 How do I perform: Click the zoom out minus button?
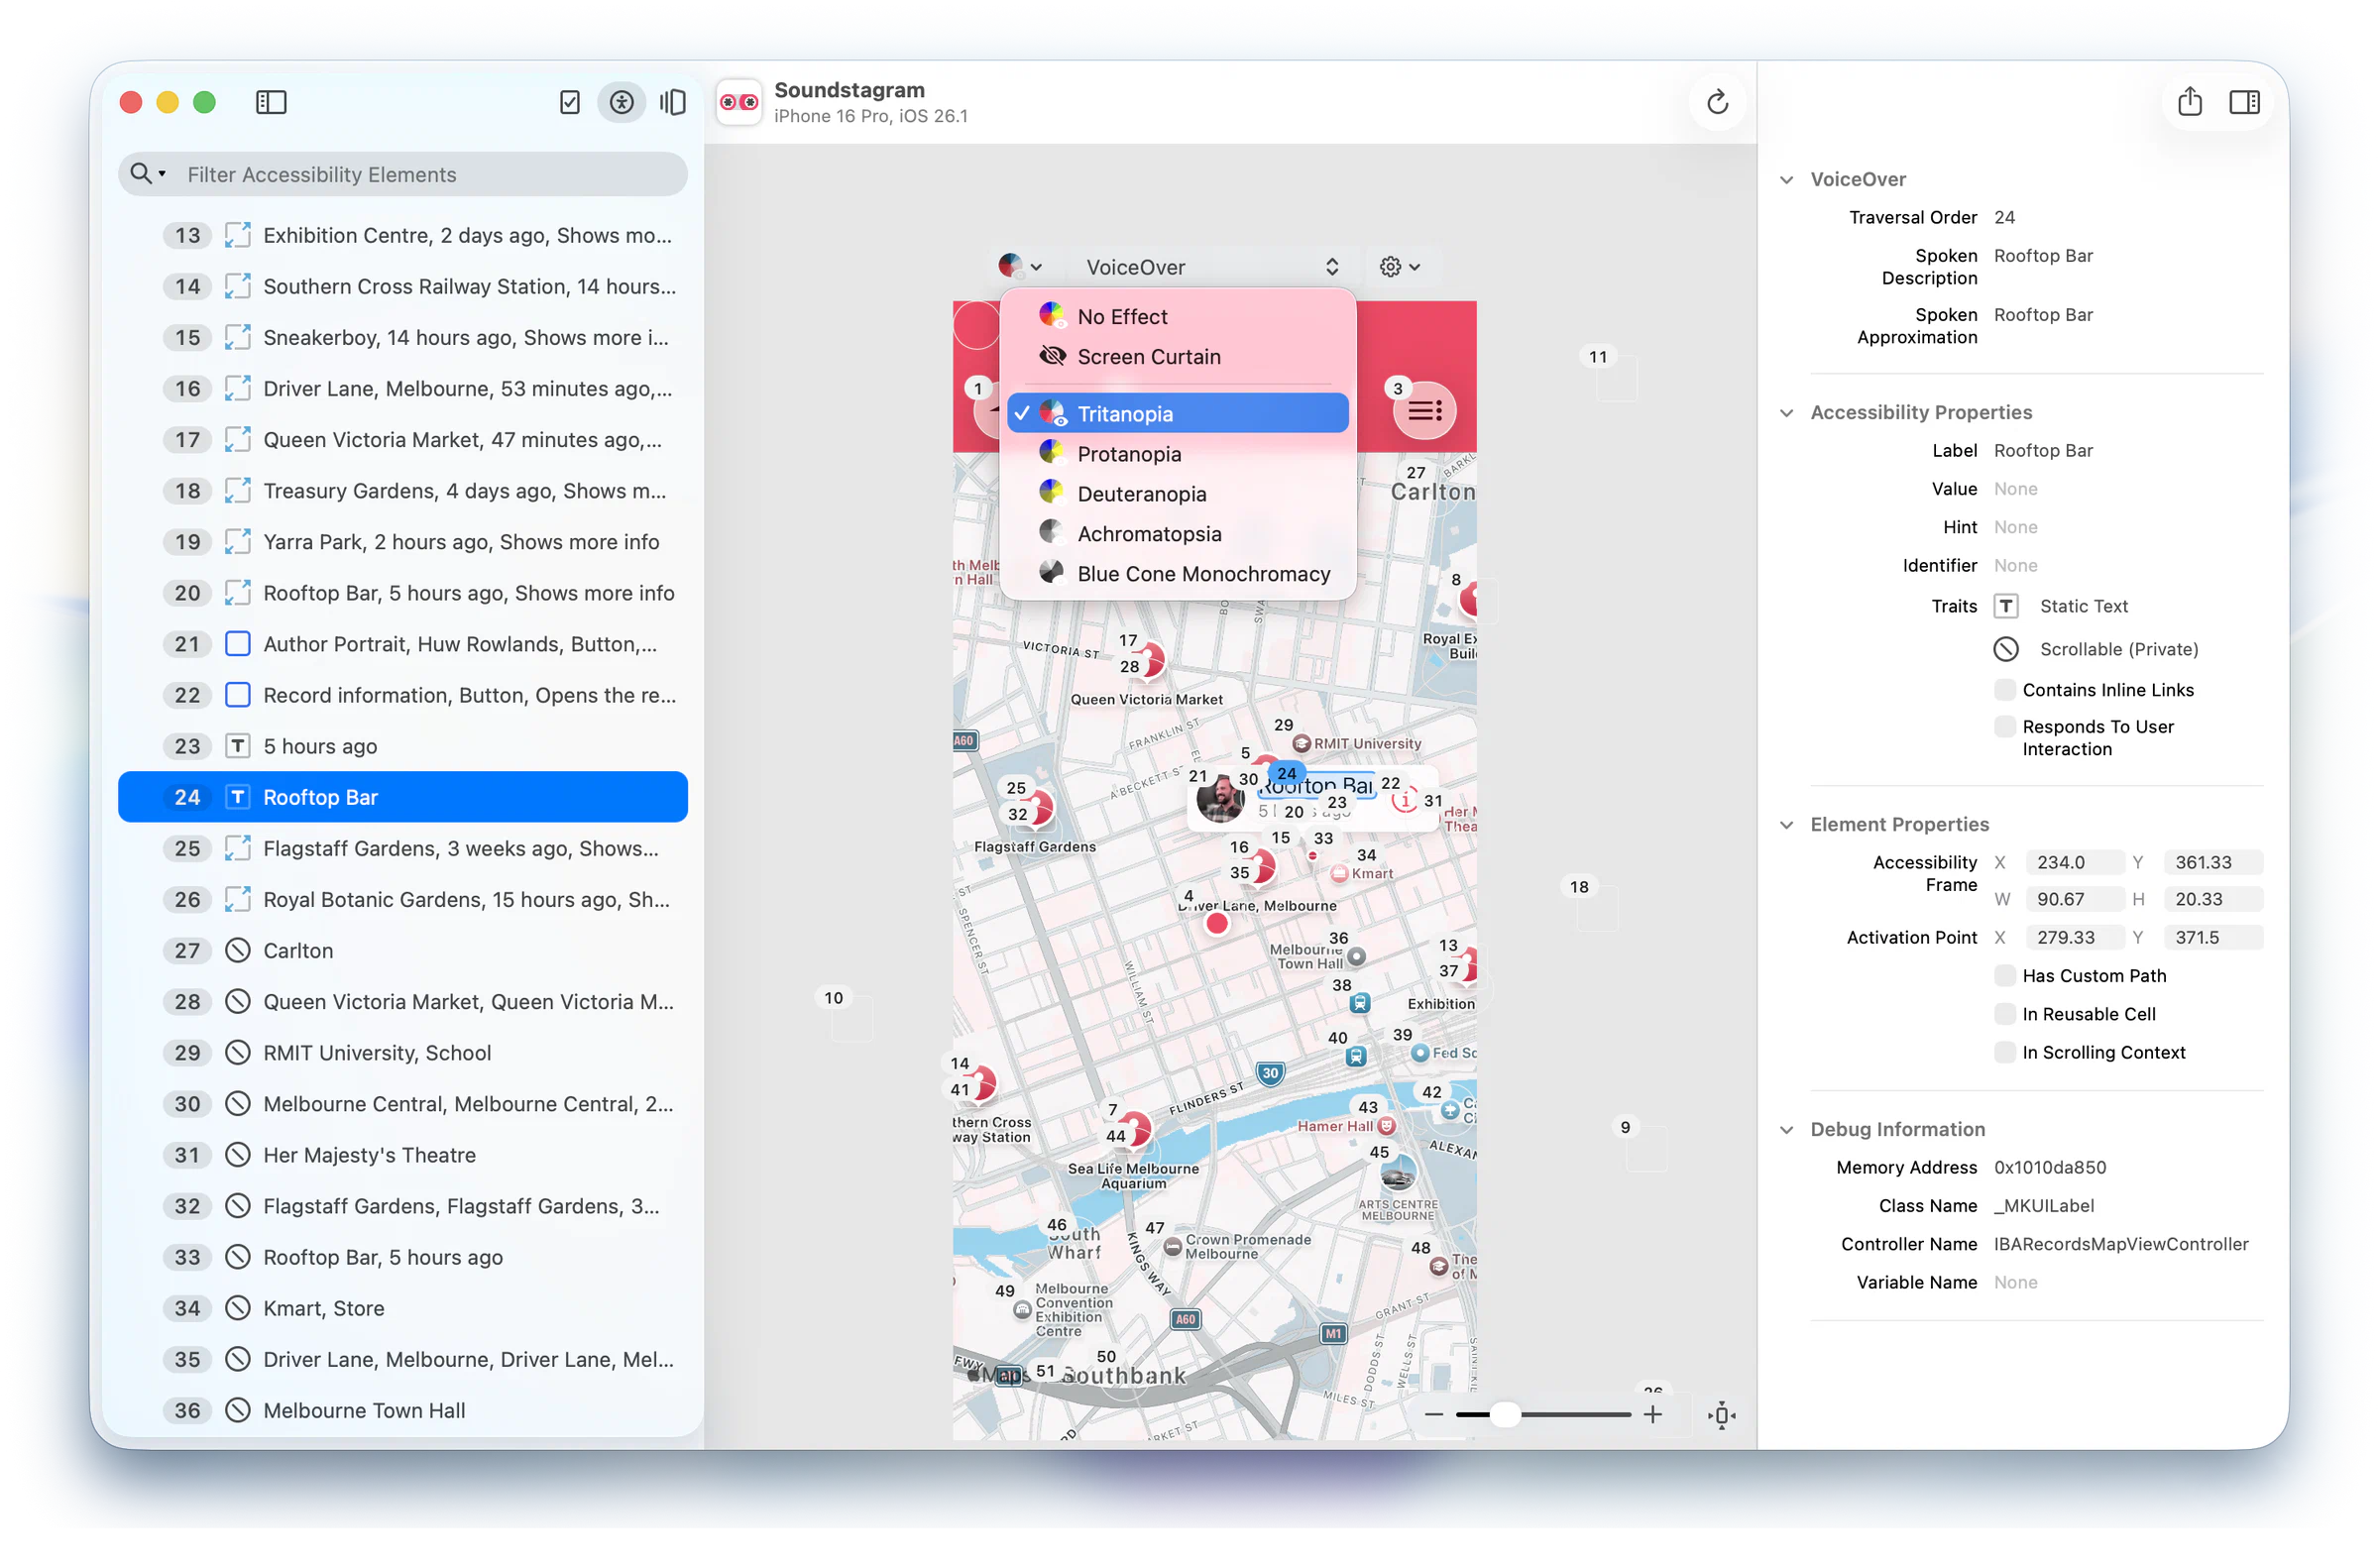(1433, 1414)
